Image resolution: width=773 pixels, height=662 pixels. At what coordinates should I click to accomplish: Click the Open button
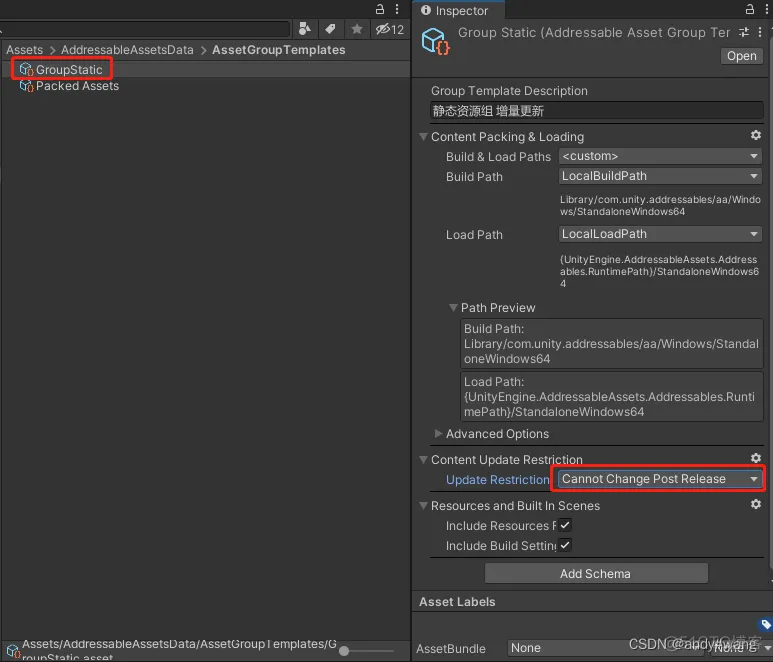pos(741,56)
